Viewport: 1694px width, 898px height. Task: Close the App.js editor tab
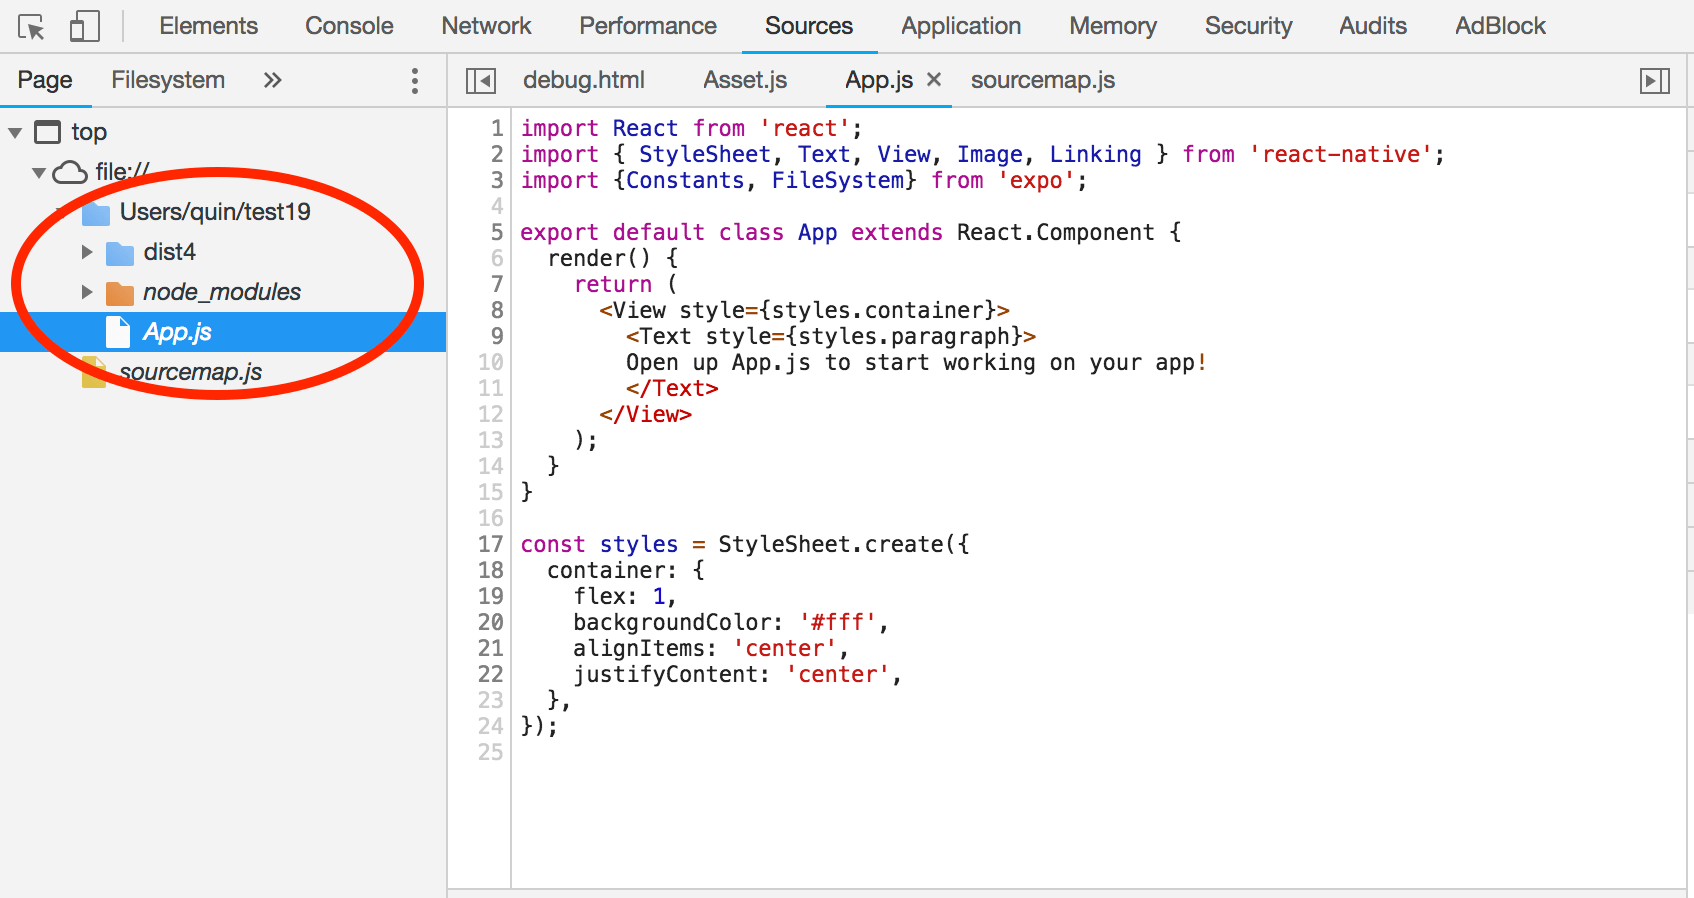(934, 80)
